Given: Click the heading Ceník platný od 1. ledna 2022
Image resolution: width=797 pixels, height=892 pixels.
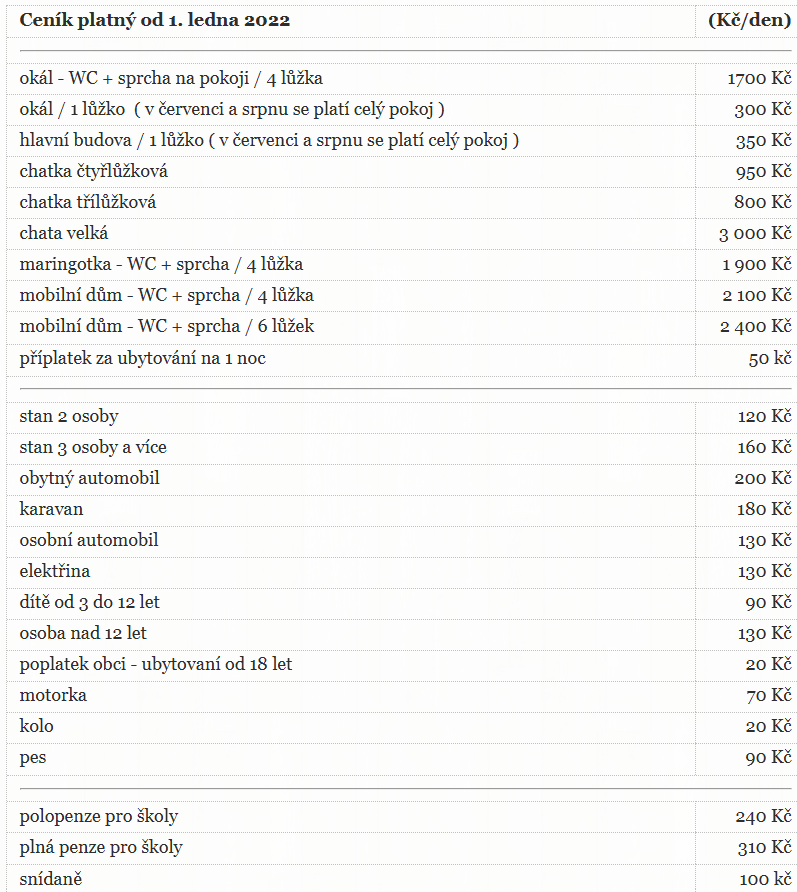Looking at the screenshot, I should [x=155, y=20].
